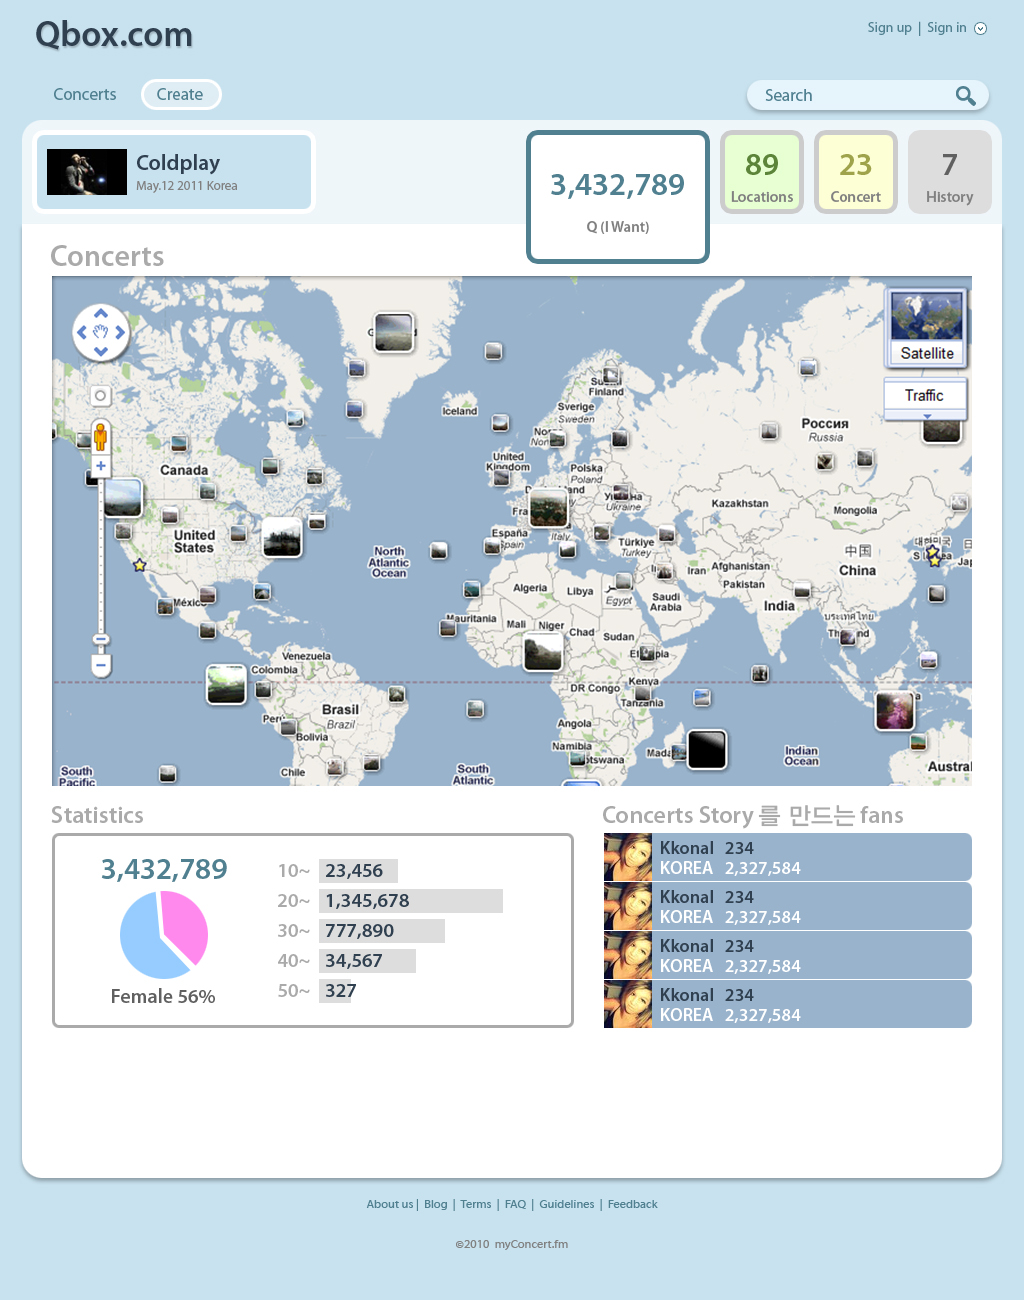Click the May.12 2011 Korea date text
Viewport: 1024px width, 1300px height.
click(x=187, y=186)
